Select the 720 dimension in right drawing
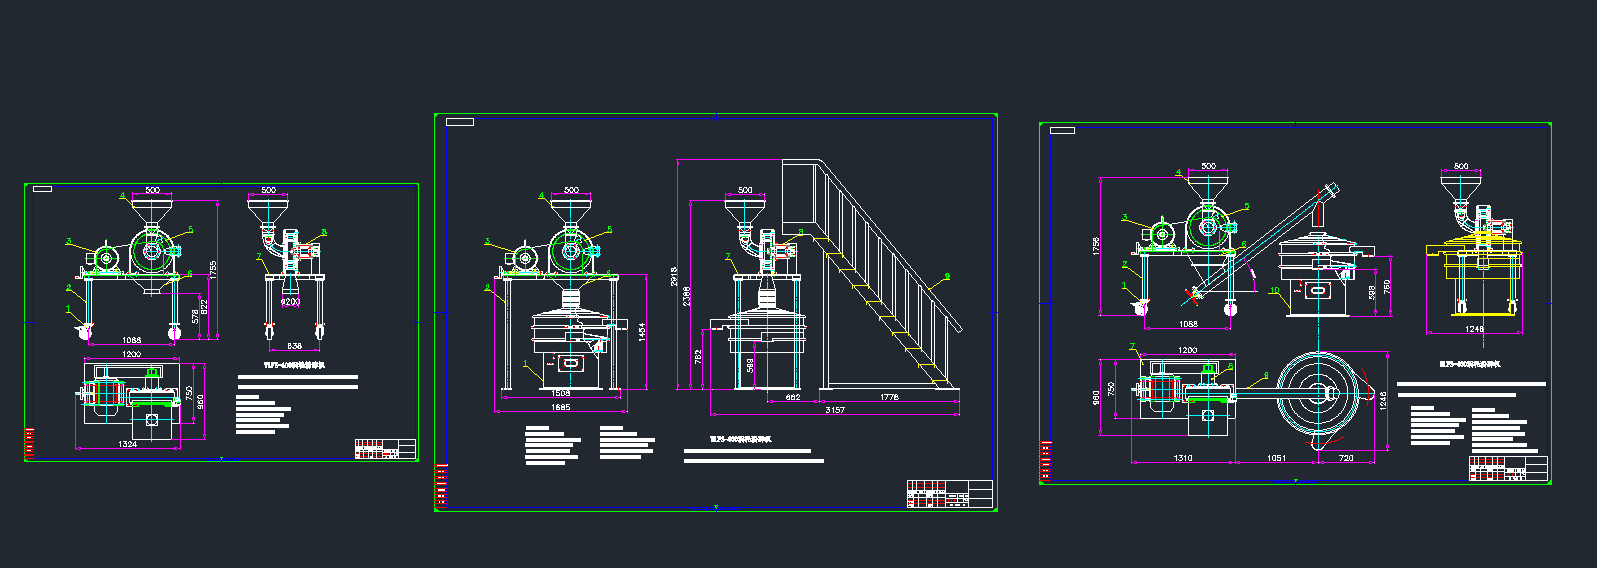The width and height of the screenshot is (1597, 568). pyautogui.click(x=1346, y=458)
